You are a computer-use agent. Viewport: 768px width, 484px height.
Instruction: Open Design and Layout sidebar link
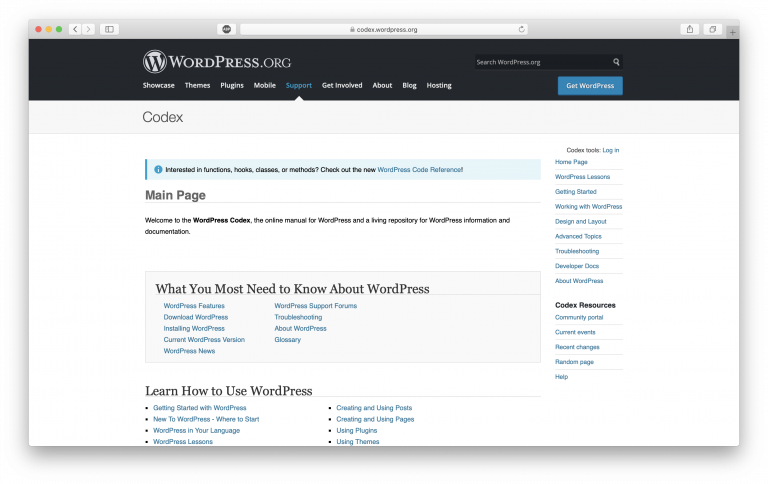coord(580,221)
